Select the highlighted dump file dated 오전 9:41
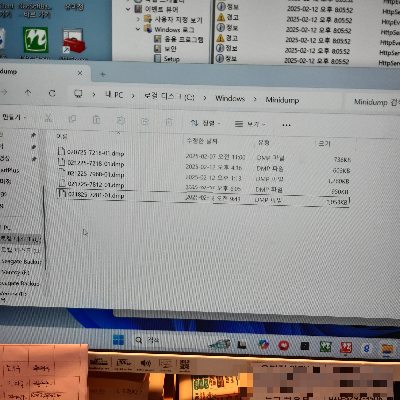Viewport: 400px width, 400px height. pyautogui.click(x=203, y=197)
